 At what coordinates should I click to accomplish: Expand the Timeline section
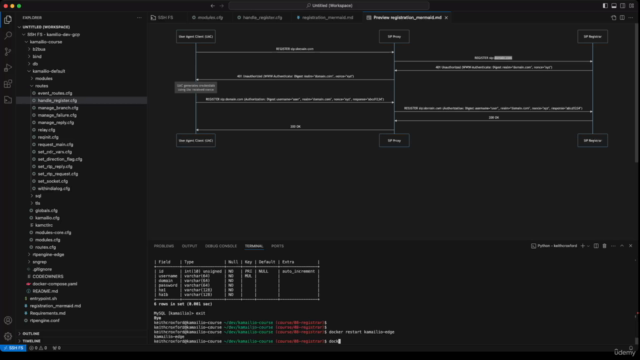31,341
